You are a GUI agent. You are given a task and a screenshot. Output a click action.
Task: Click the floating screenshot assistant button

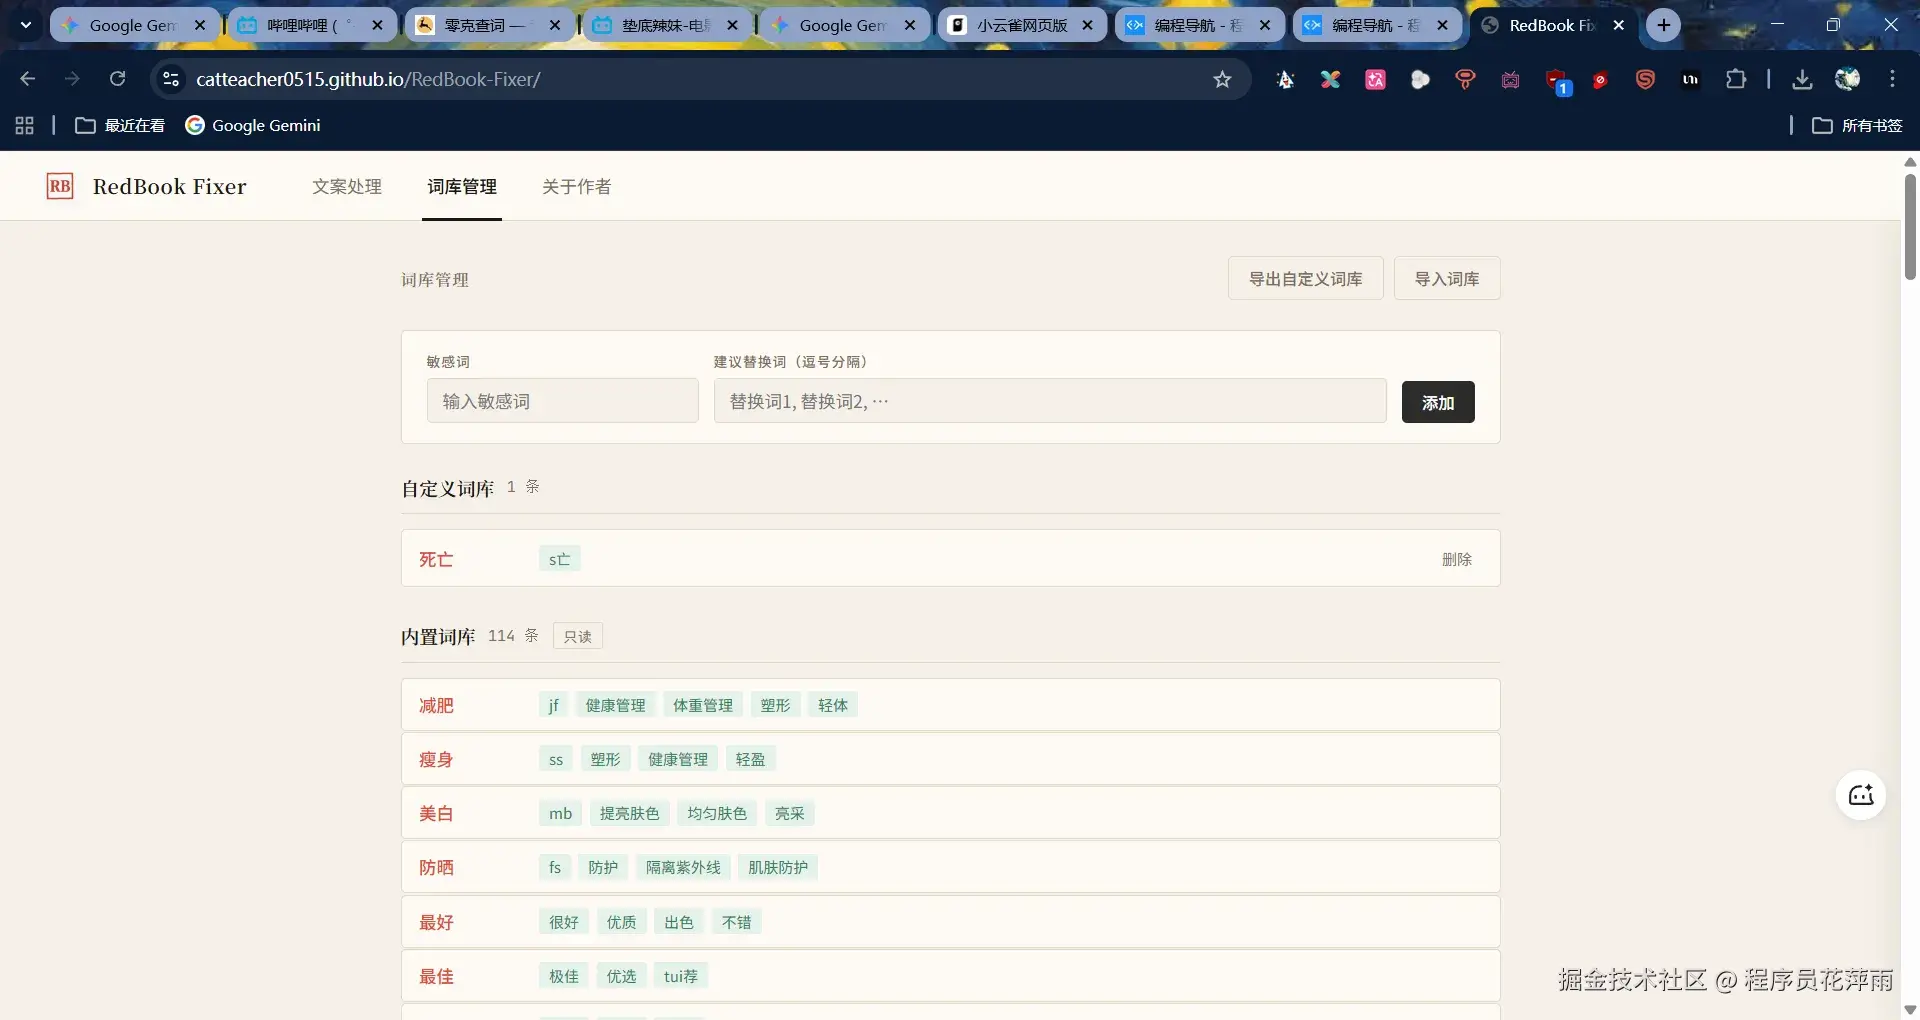tap(1861, 795)
